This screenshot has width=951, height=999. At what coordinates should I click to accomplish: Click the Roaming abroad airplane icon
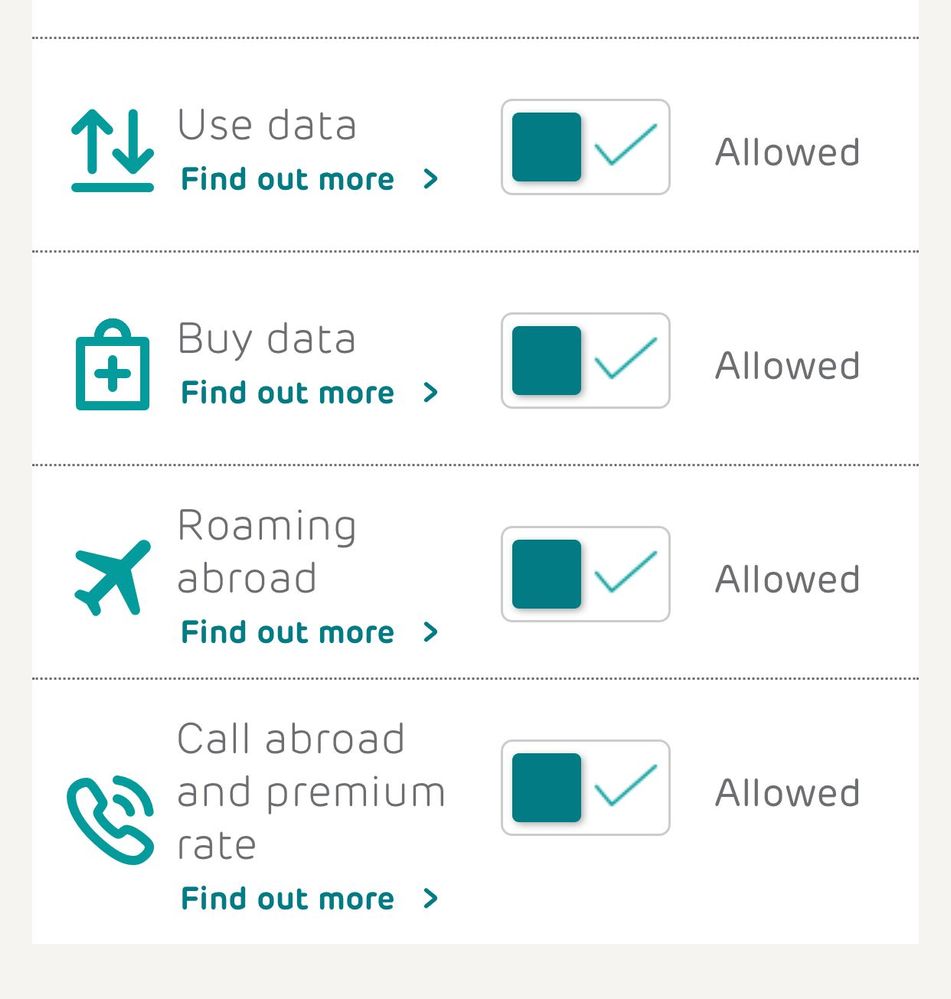click(x=112, y=578)
